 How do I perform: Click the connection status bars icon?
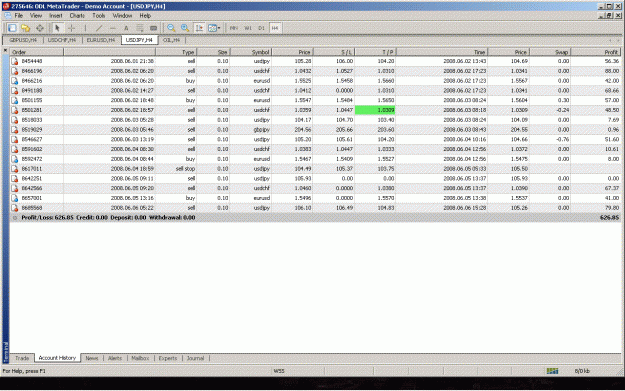[x=552, y=371]
